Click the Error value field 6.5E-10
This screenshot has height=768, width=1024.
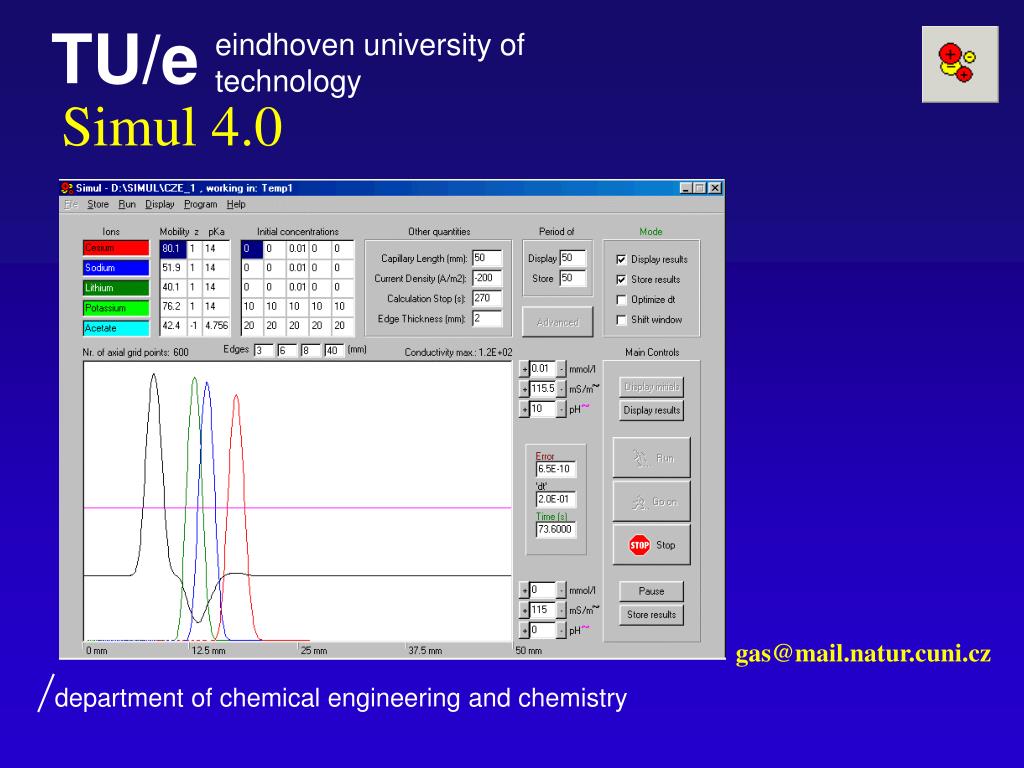(x=556, y=469)
